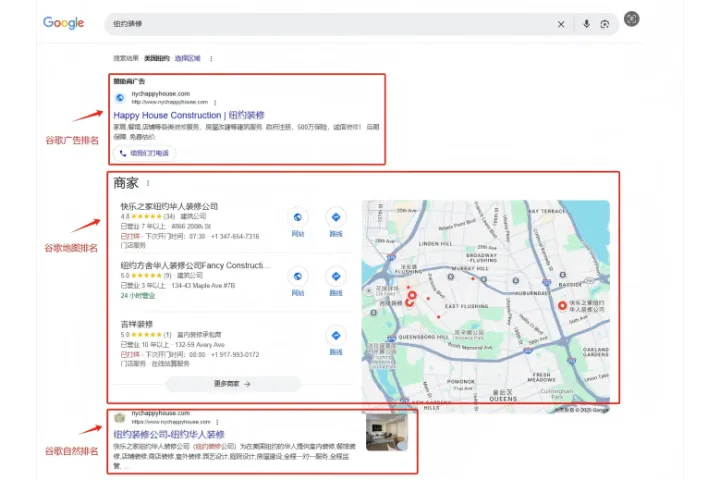The height and width of the screenshot is (480, 720).
Task: Open the Happy House Construction ad title
Action: tap(189, 115)
